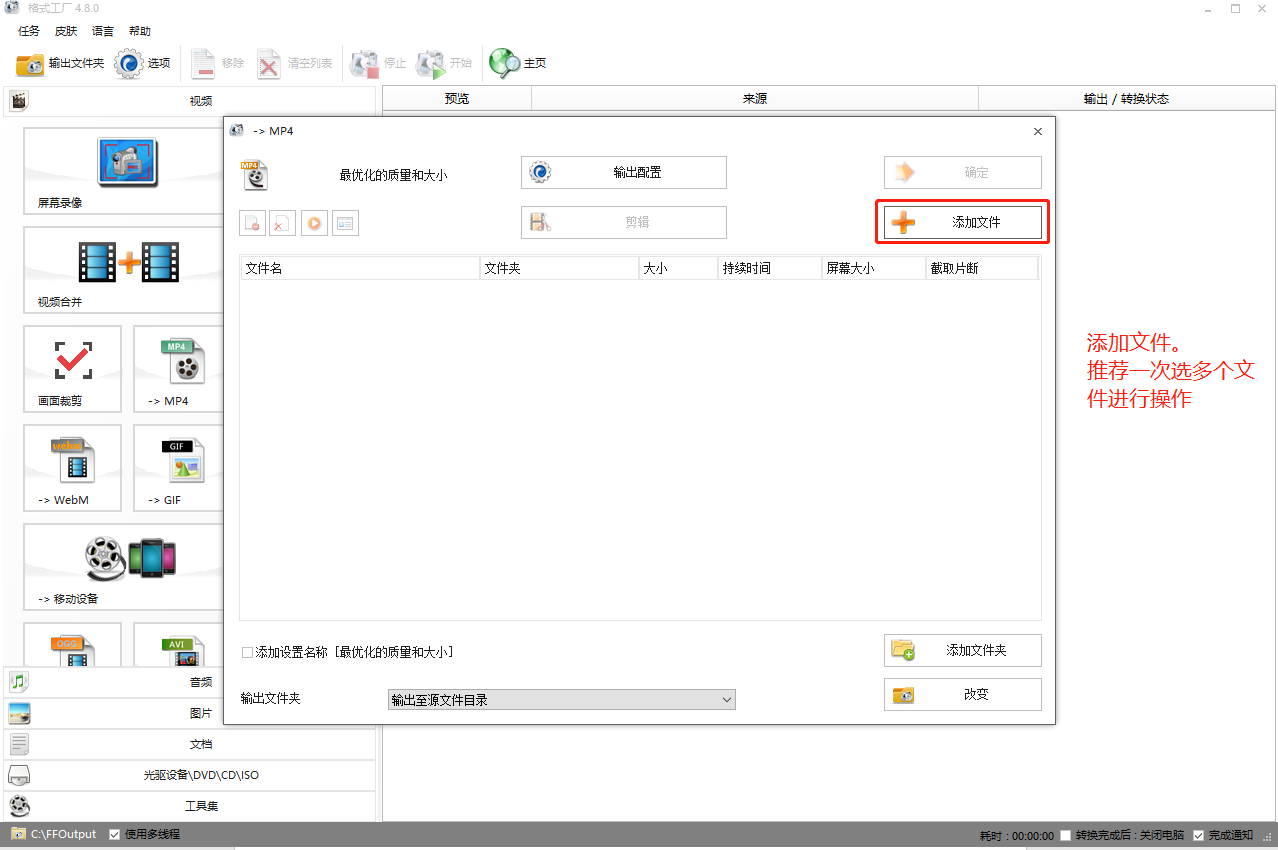Toggle 转换完成后关闭电脑 checkbox
The image size is (1278, 850).
[x=1066, y=835]
